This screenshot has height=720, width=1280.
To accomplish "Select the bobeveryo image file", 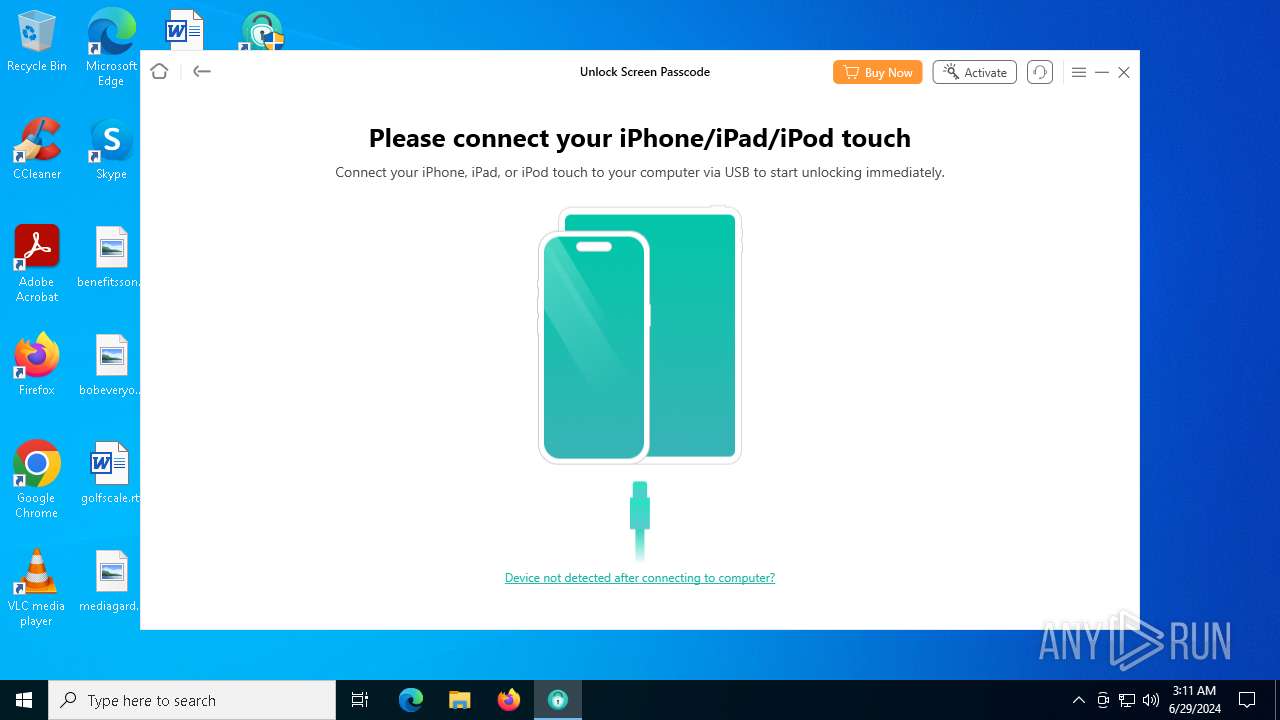I will (111, 365).
